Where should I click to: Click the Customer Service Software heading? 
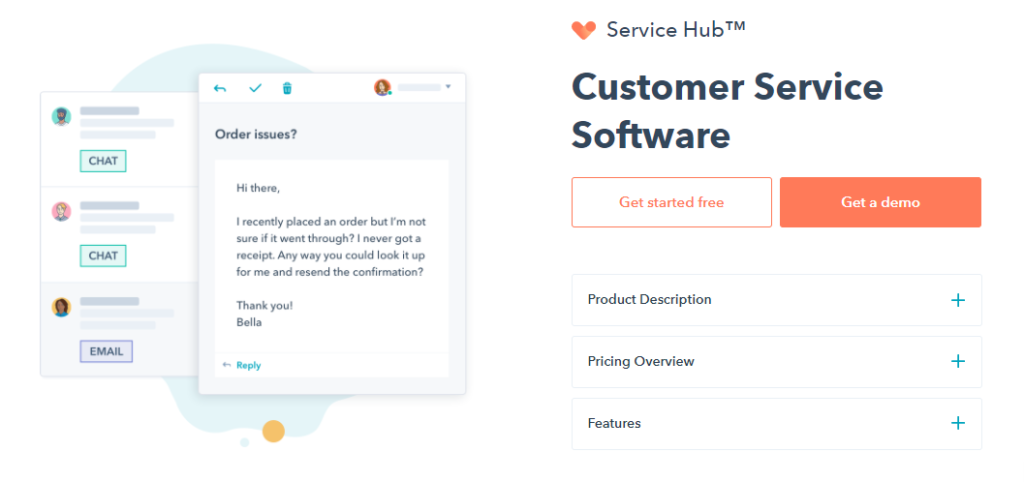[x=727, y=111]
